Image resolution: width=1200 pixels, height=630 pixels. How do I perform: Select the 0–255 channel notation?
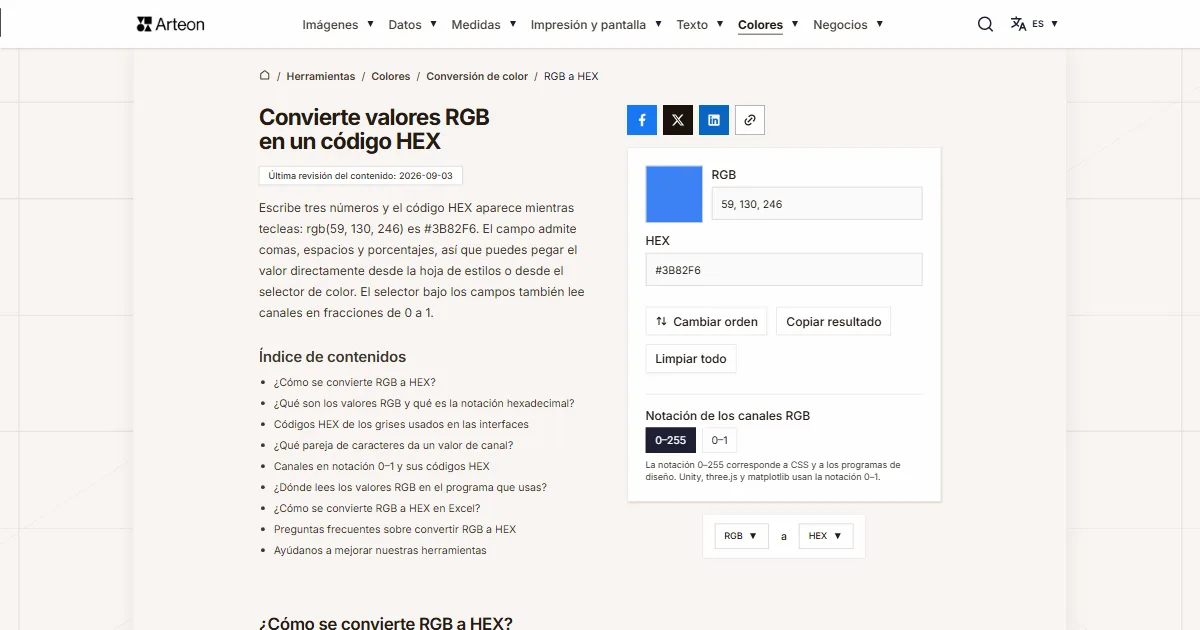click(671, 440)
